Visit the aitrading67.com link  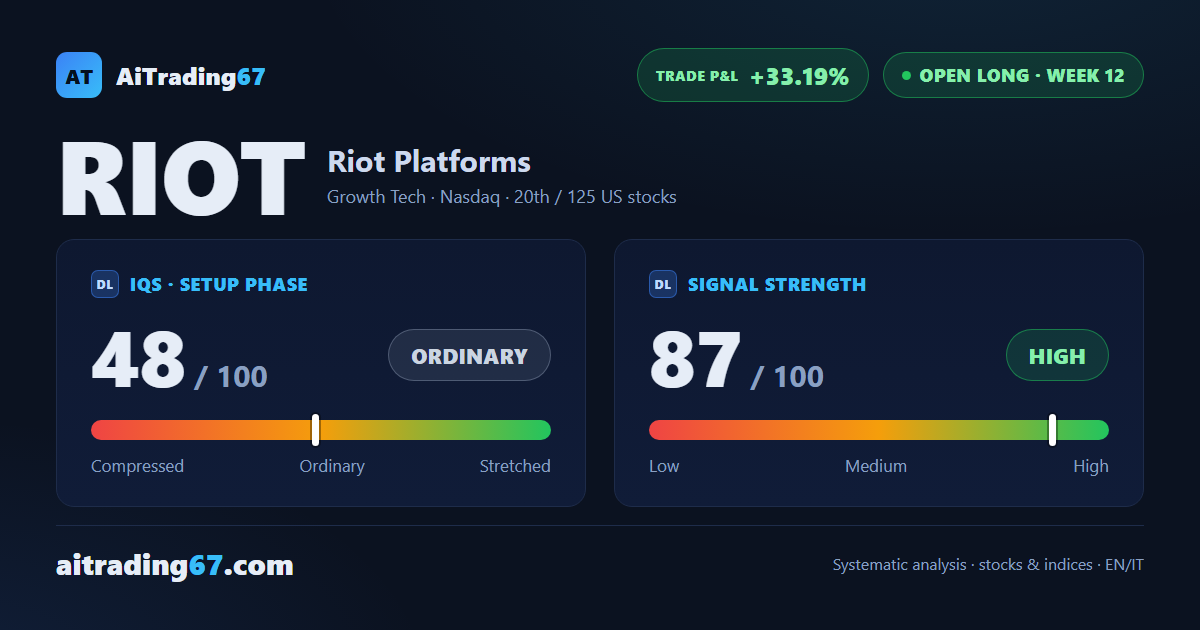coord(175,566)
